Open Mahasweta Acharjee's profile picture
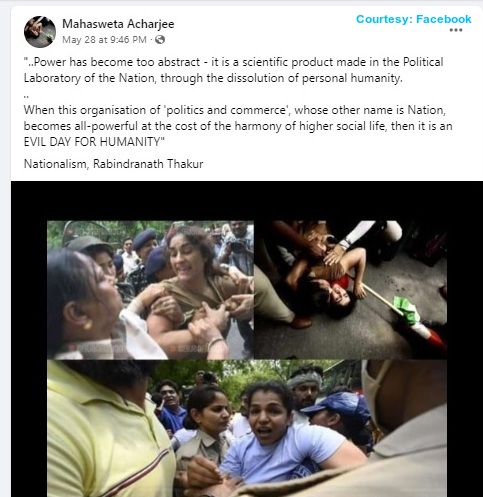Screen dimensions: 483x497 [40, 32]
